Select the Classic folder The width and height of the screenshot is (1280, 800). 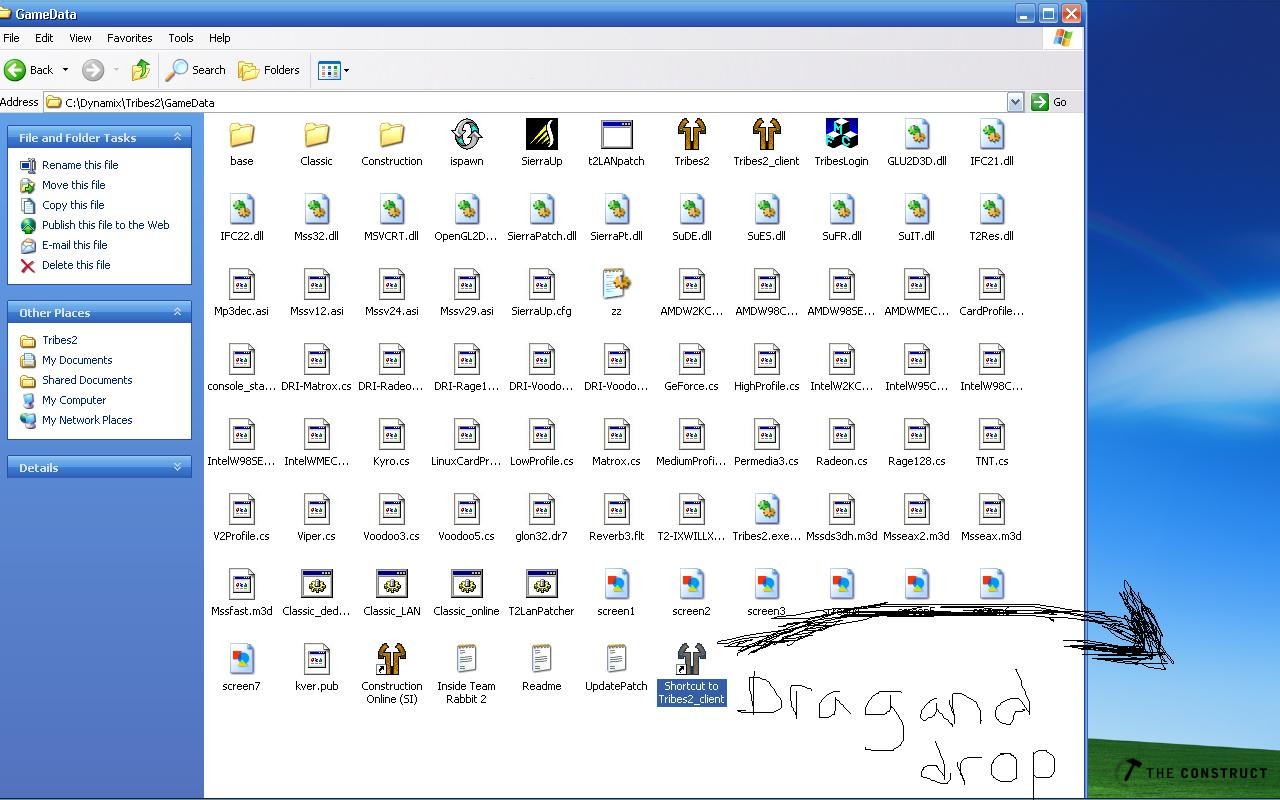[x=316, y=135]
